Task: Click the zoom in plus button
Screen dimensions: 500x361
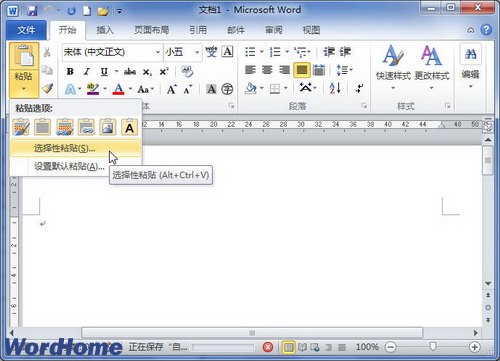Action: coord(474,347)
